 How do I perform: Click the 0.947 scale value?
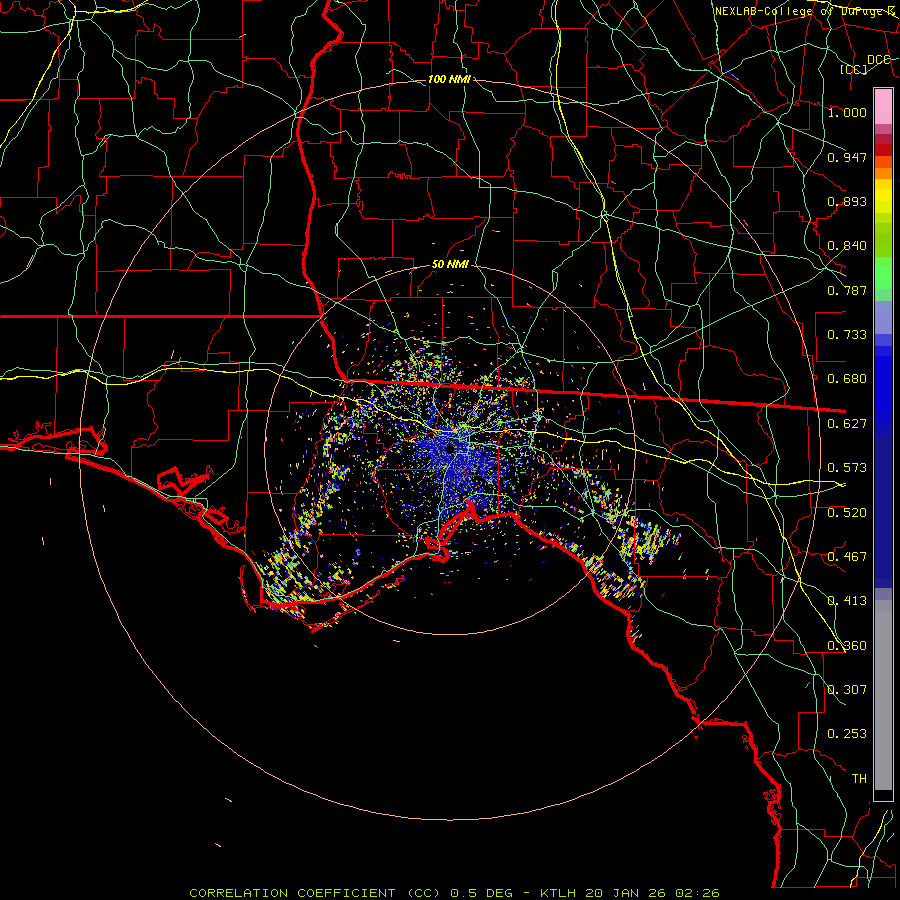tap(847, 157)
